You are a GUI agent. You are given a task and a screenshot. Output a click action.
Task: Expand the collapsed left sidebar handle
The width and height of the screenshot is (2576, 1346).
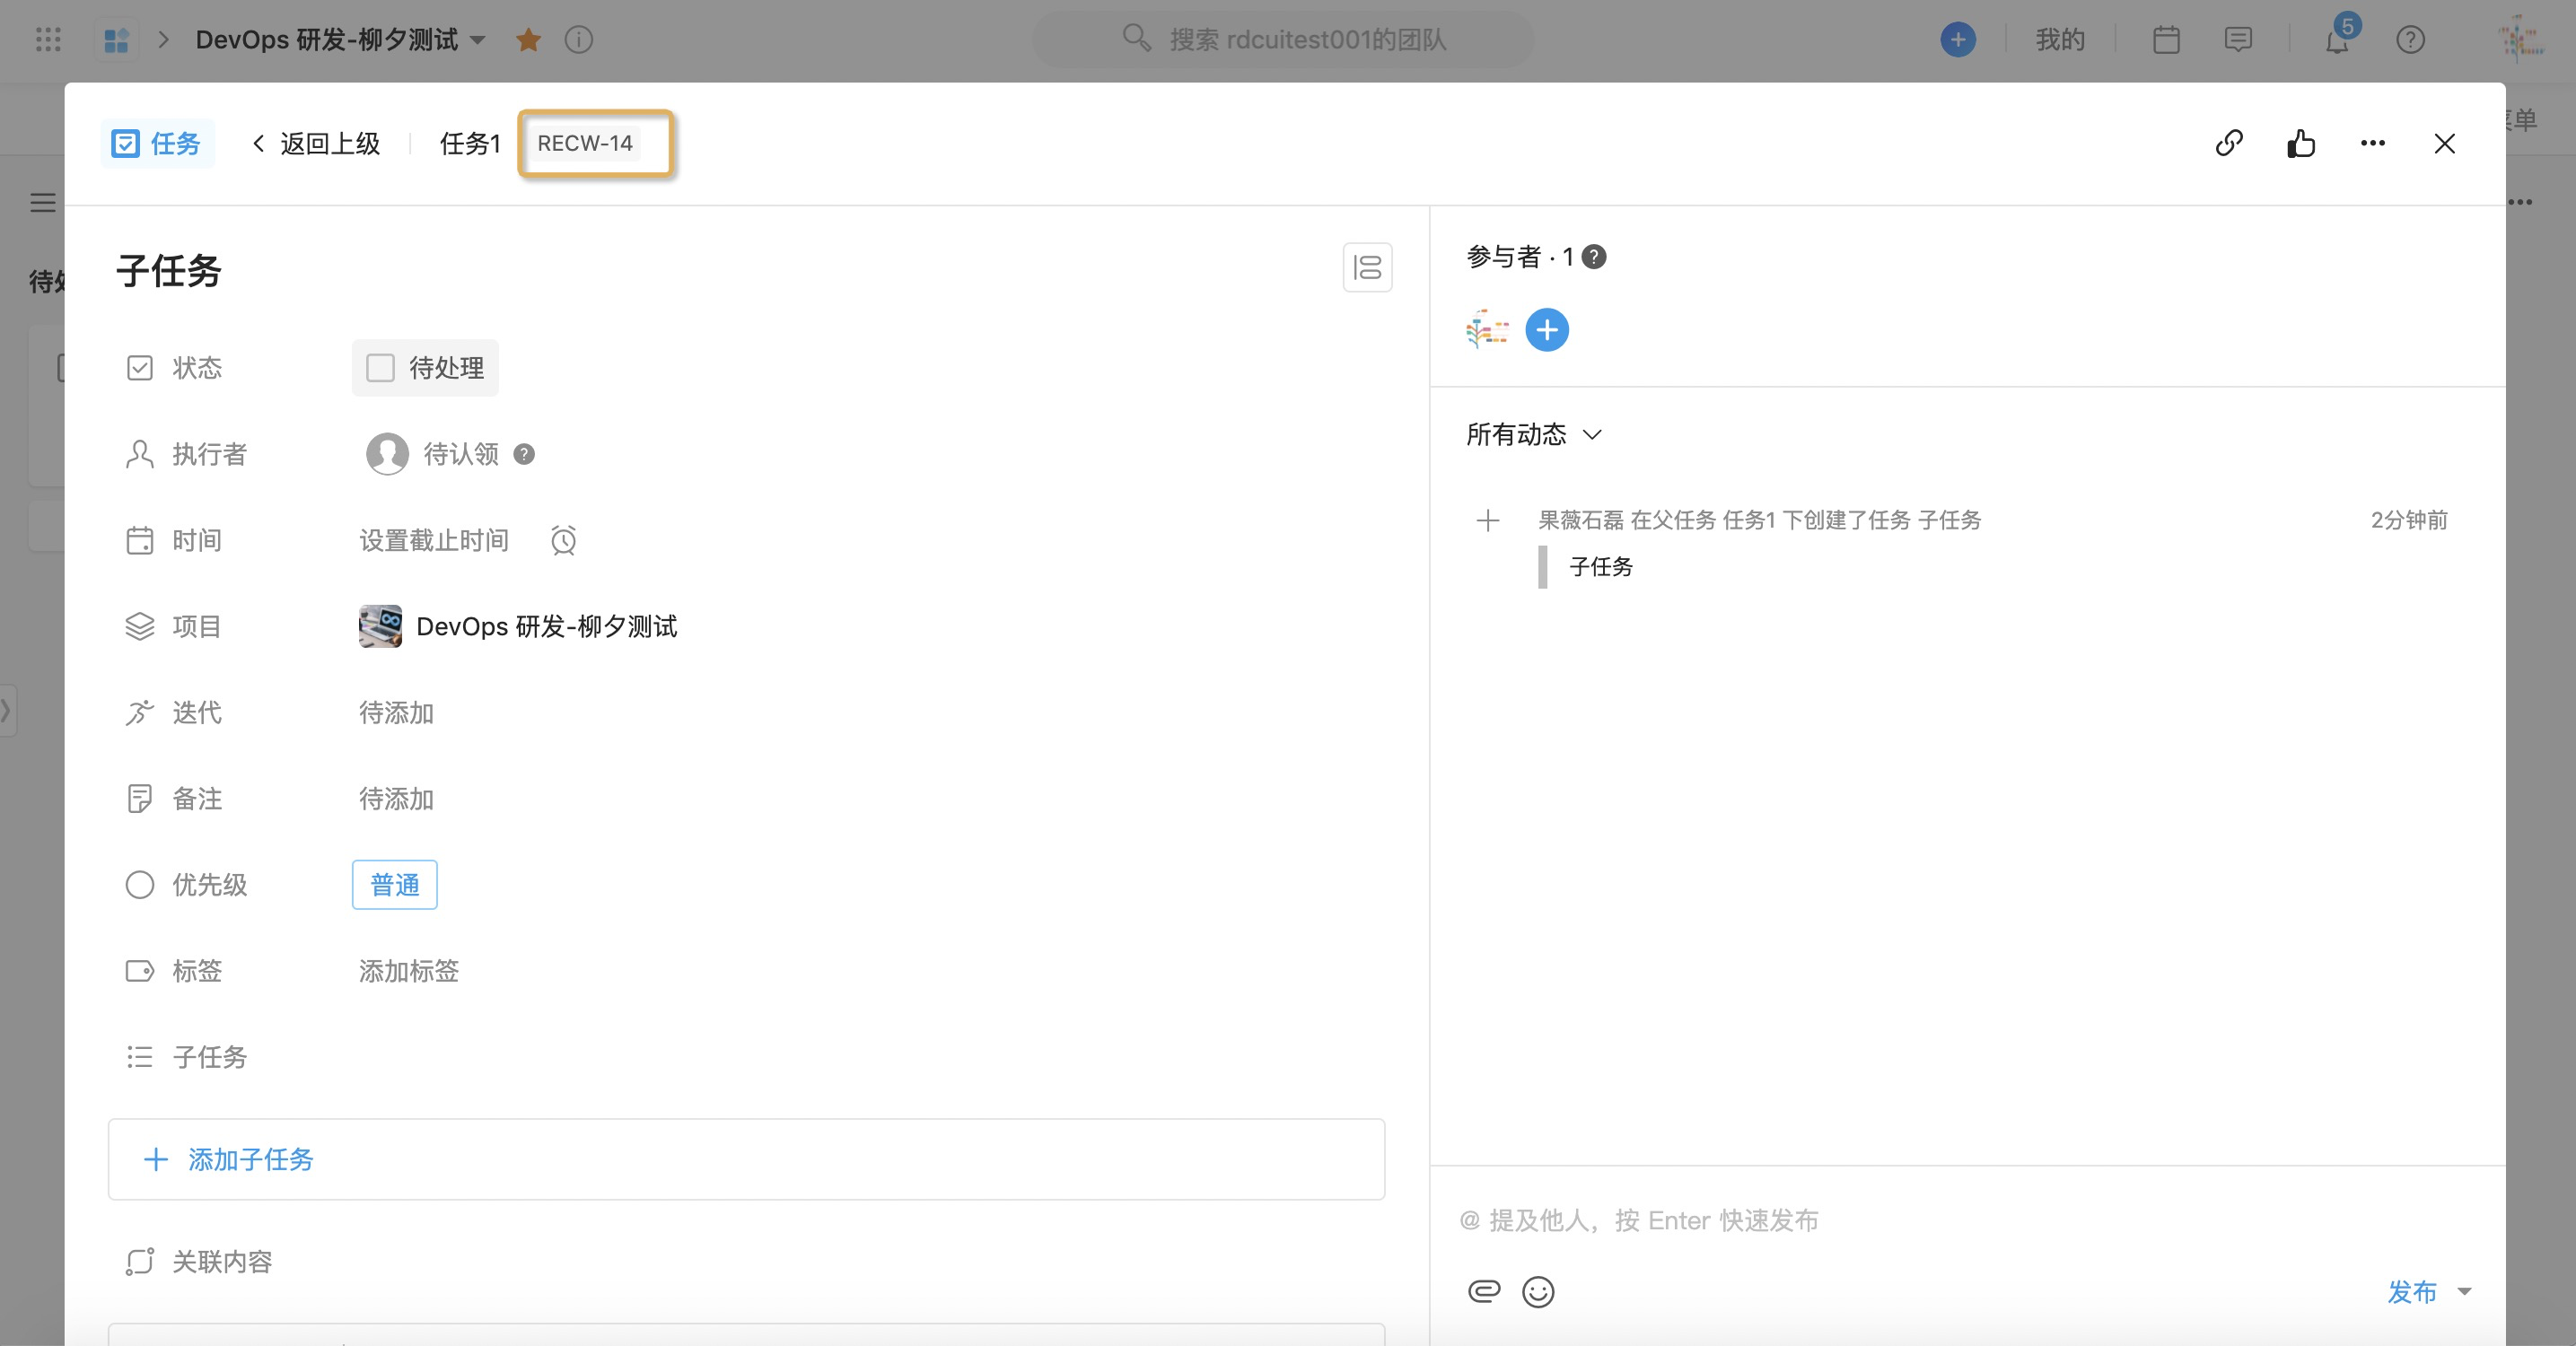[7, 710]
